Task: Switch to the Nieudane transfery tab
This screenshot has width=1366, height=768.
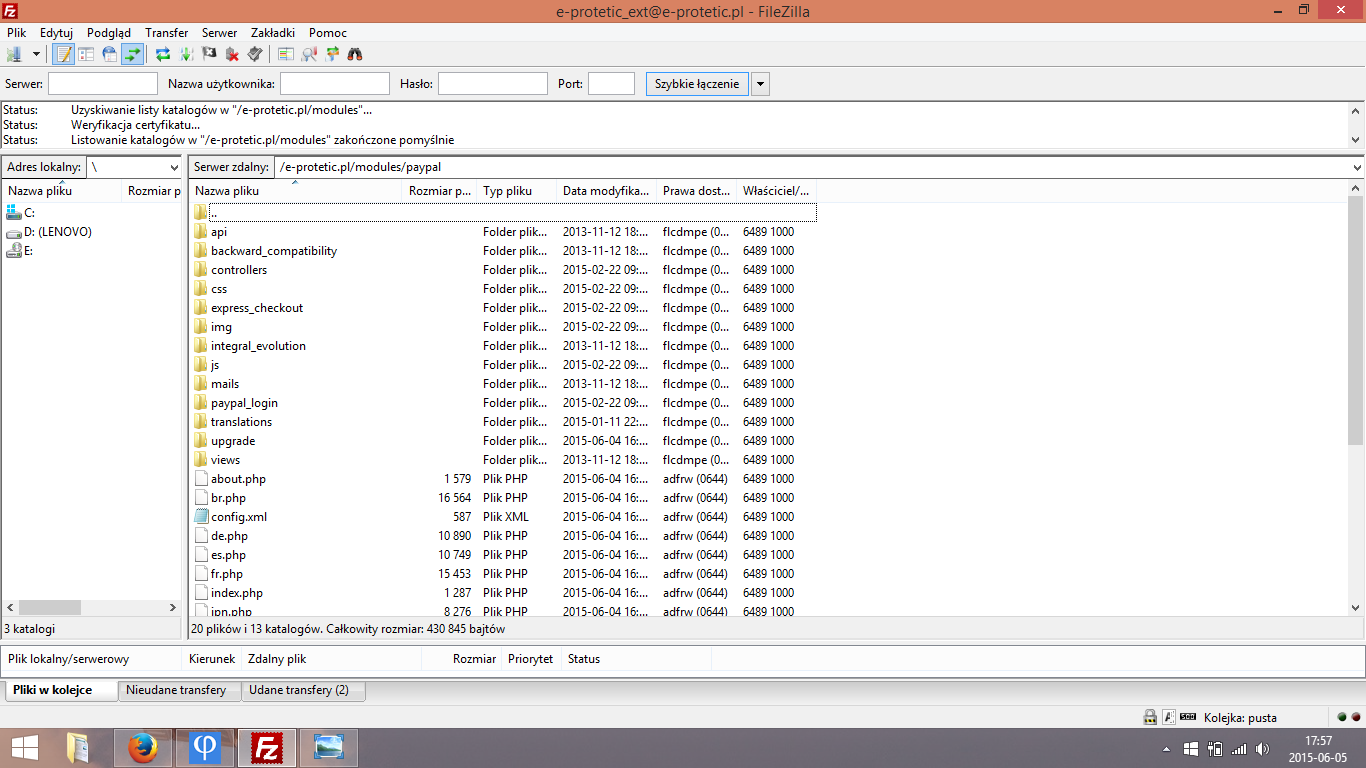Action: tap(179, 690)
